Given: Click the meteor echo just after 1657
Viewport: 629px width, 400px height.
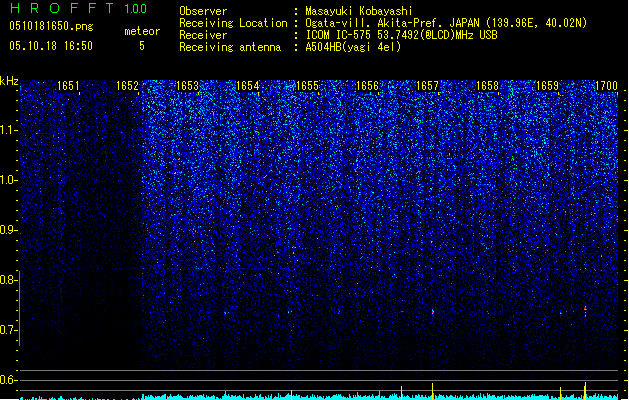Looking at the screenshot, I should (432, 311).
